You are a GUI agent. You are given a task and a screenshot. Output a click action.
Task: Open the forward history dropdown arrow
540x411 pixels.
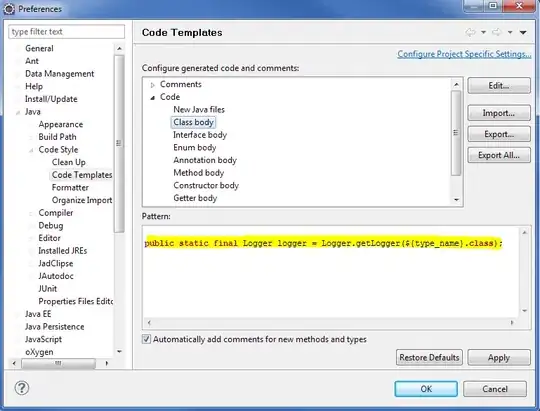510,32
